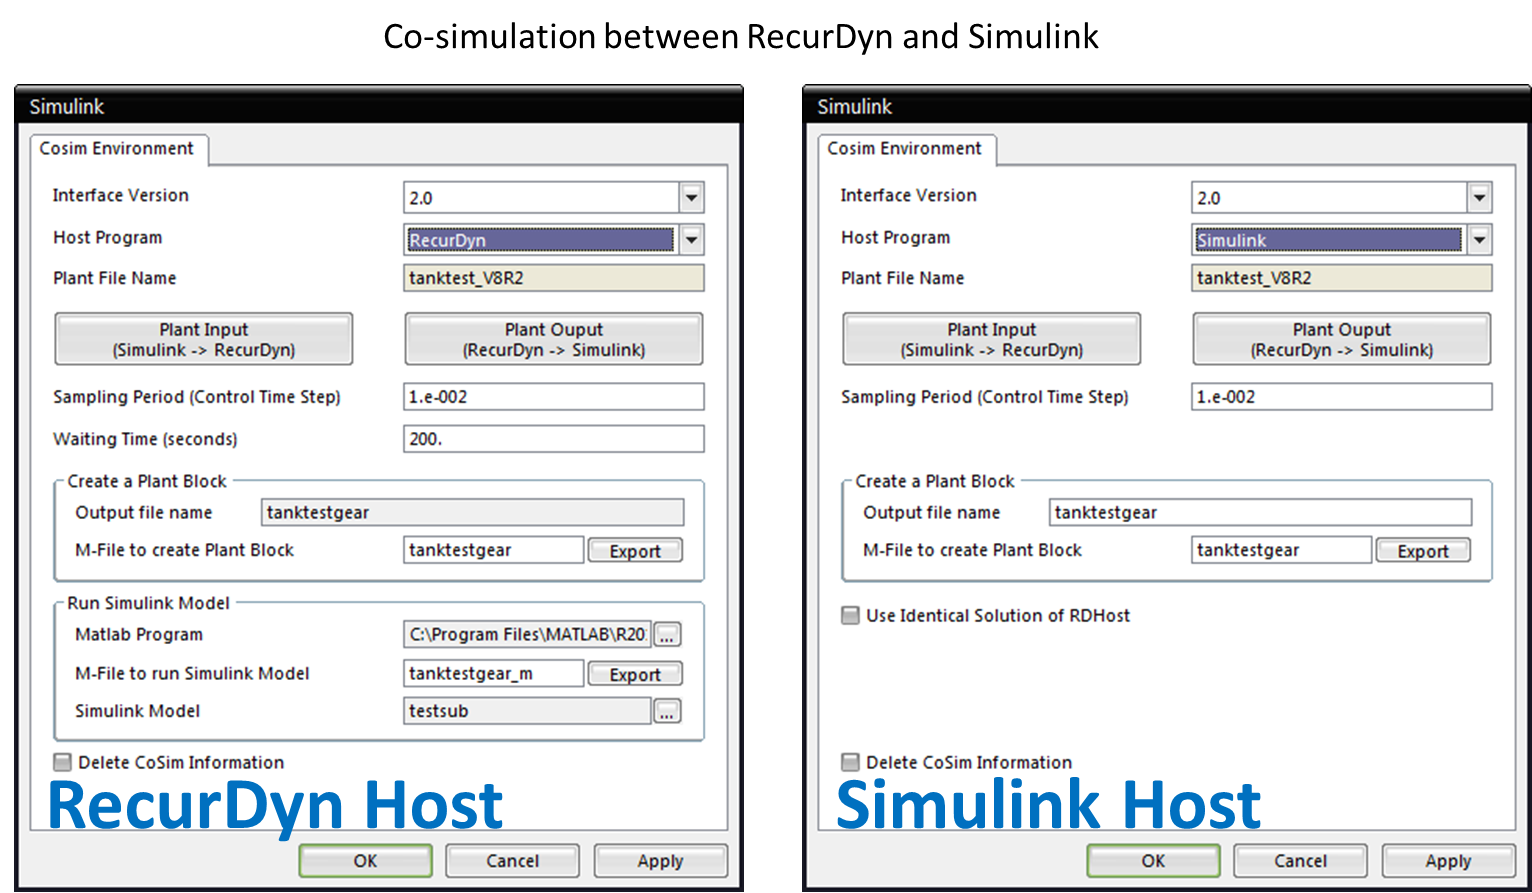The width and height of the screenshot is (1532, 893).
Task: Click Plant Ouput button in RecurDyn Host dialog
Action: pyautogui.click(x=554, y=339)
